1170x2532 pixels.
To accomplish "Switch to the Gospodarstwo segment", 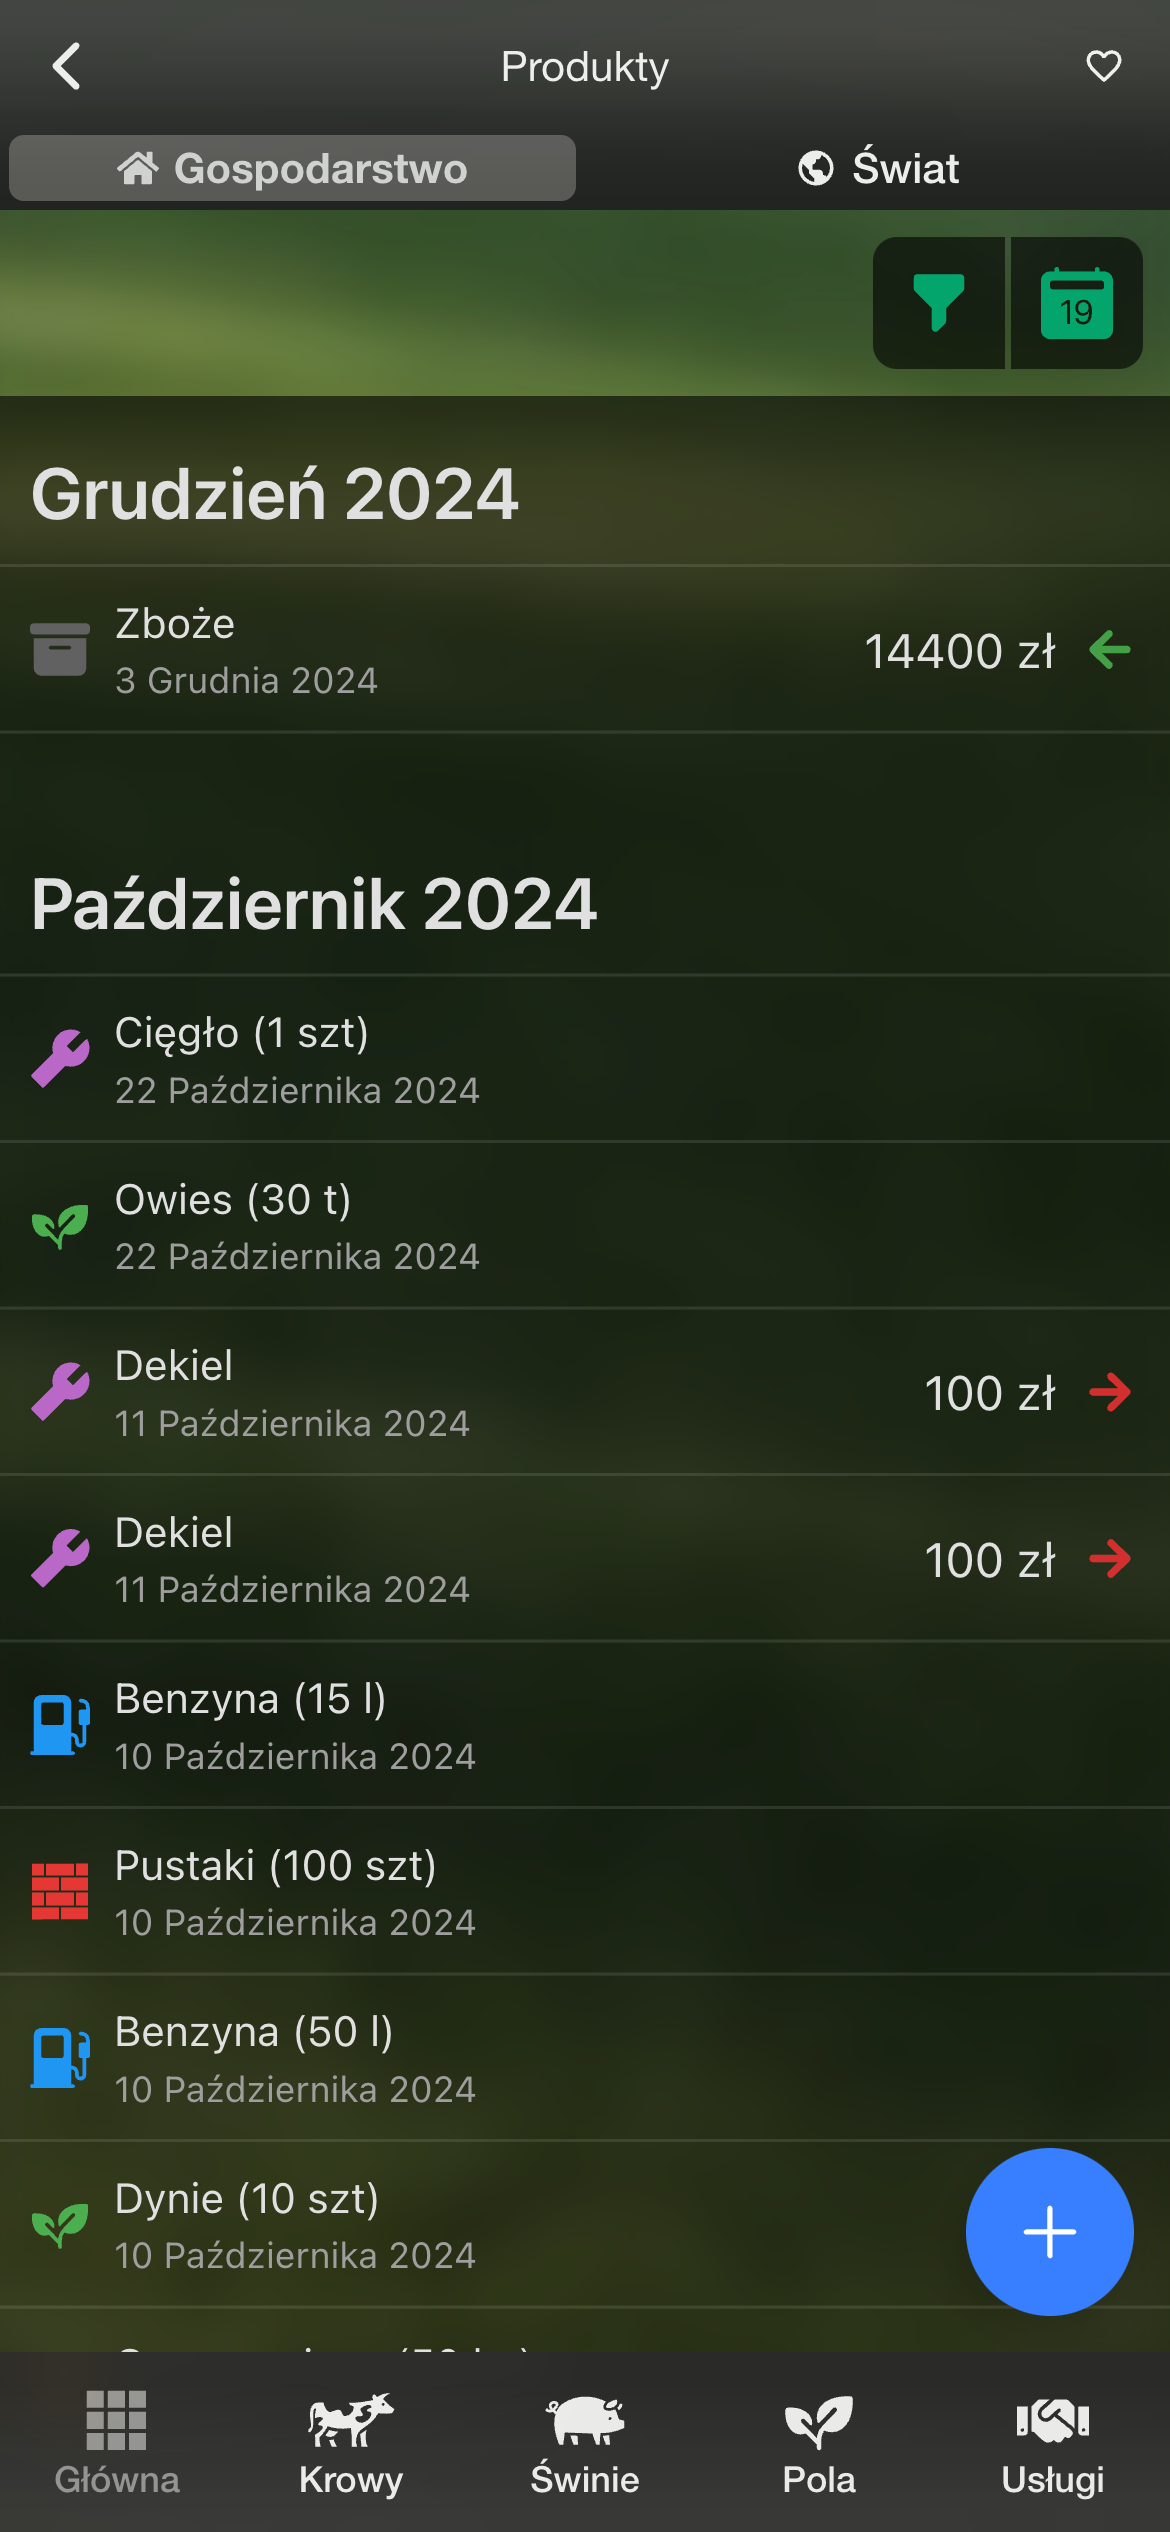I will coord(292,168).
